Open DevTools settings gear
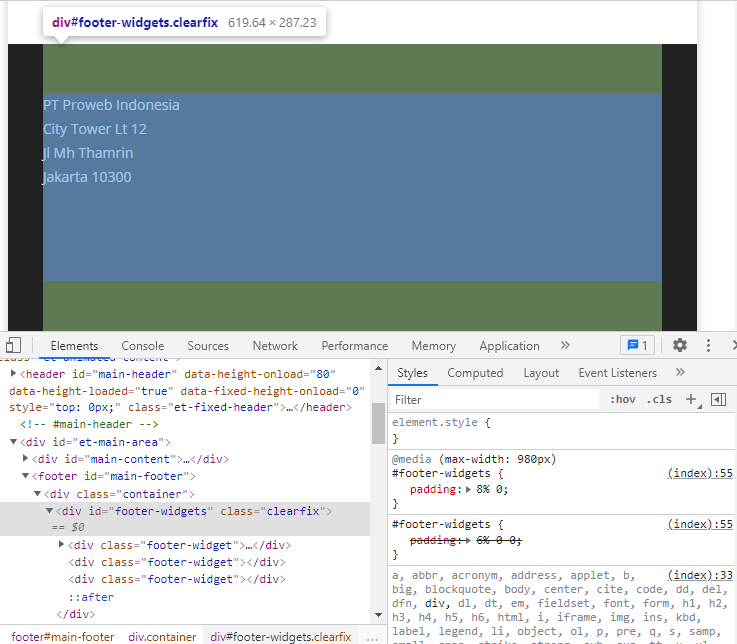 pyautogui.click(x=680, y=346)
